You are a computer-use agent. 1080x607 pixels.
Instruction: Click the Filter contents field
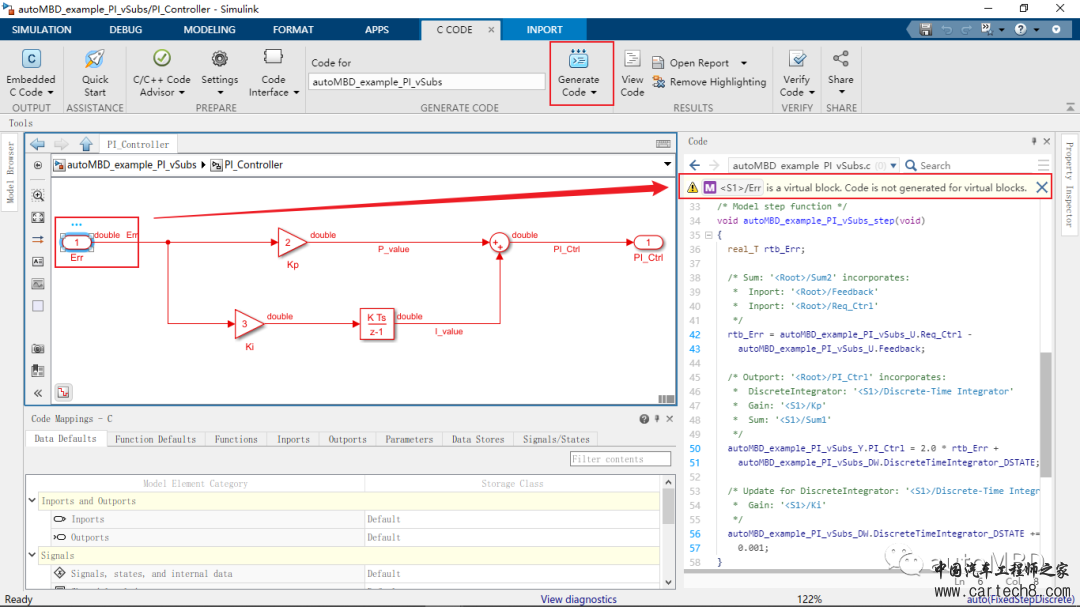coord(620,459)
